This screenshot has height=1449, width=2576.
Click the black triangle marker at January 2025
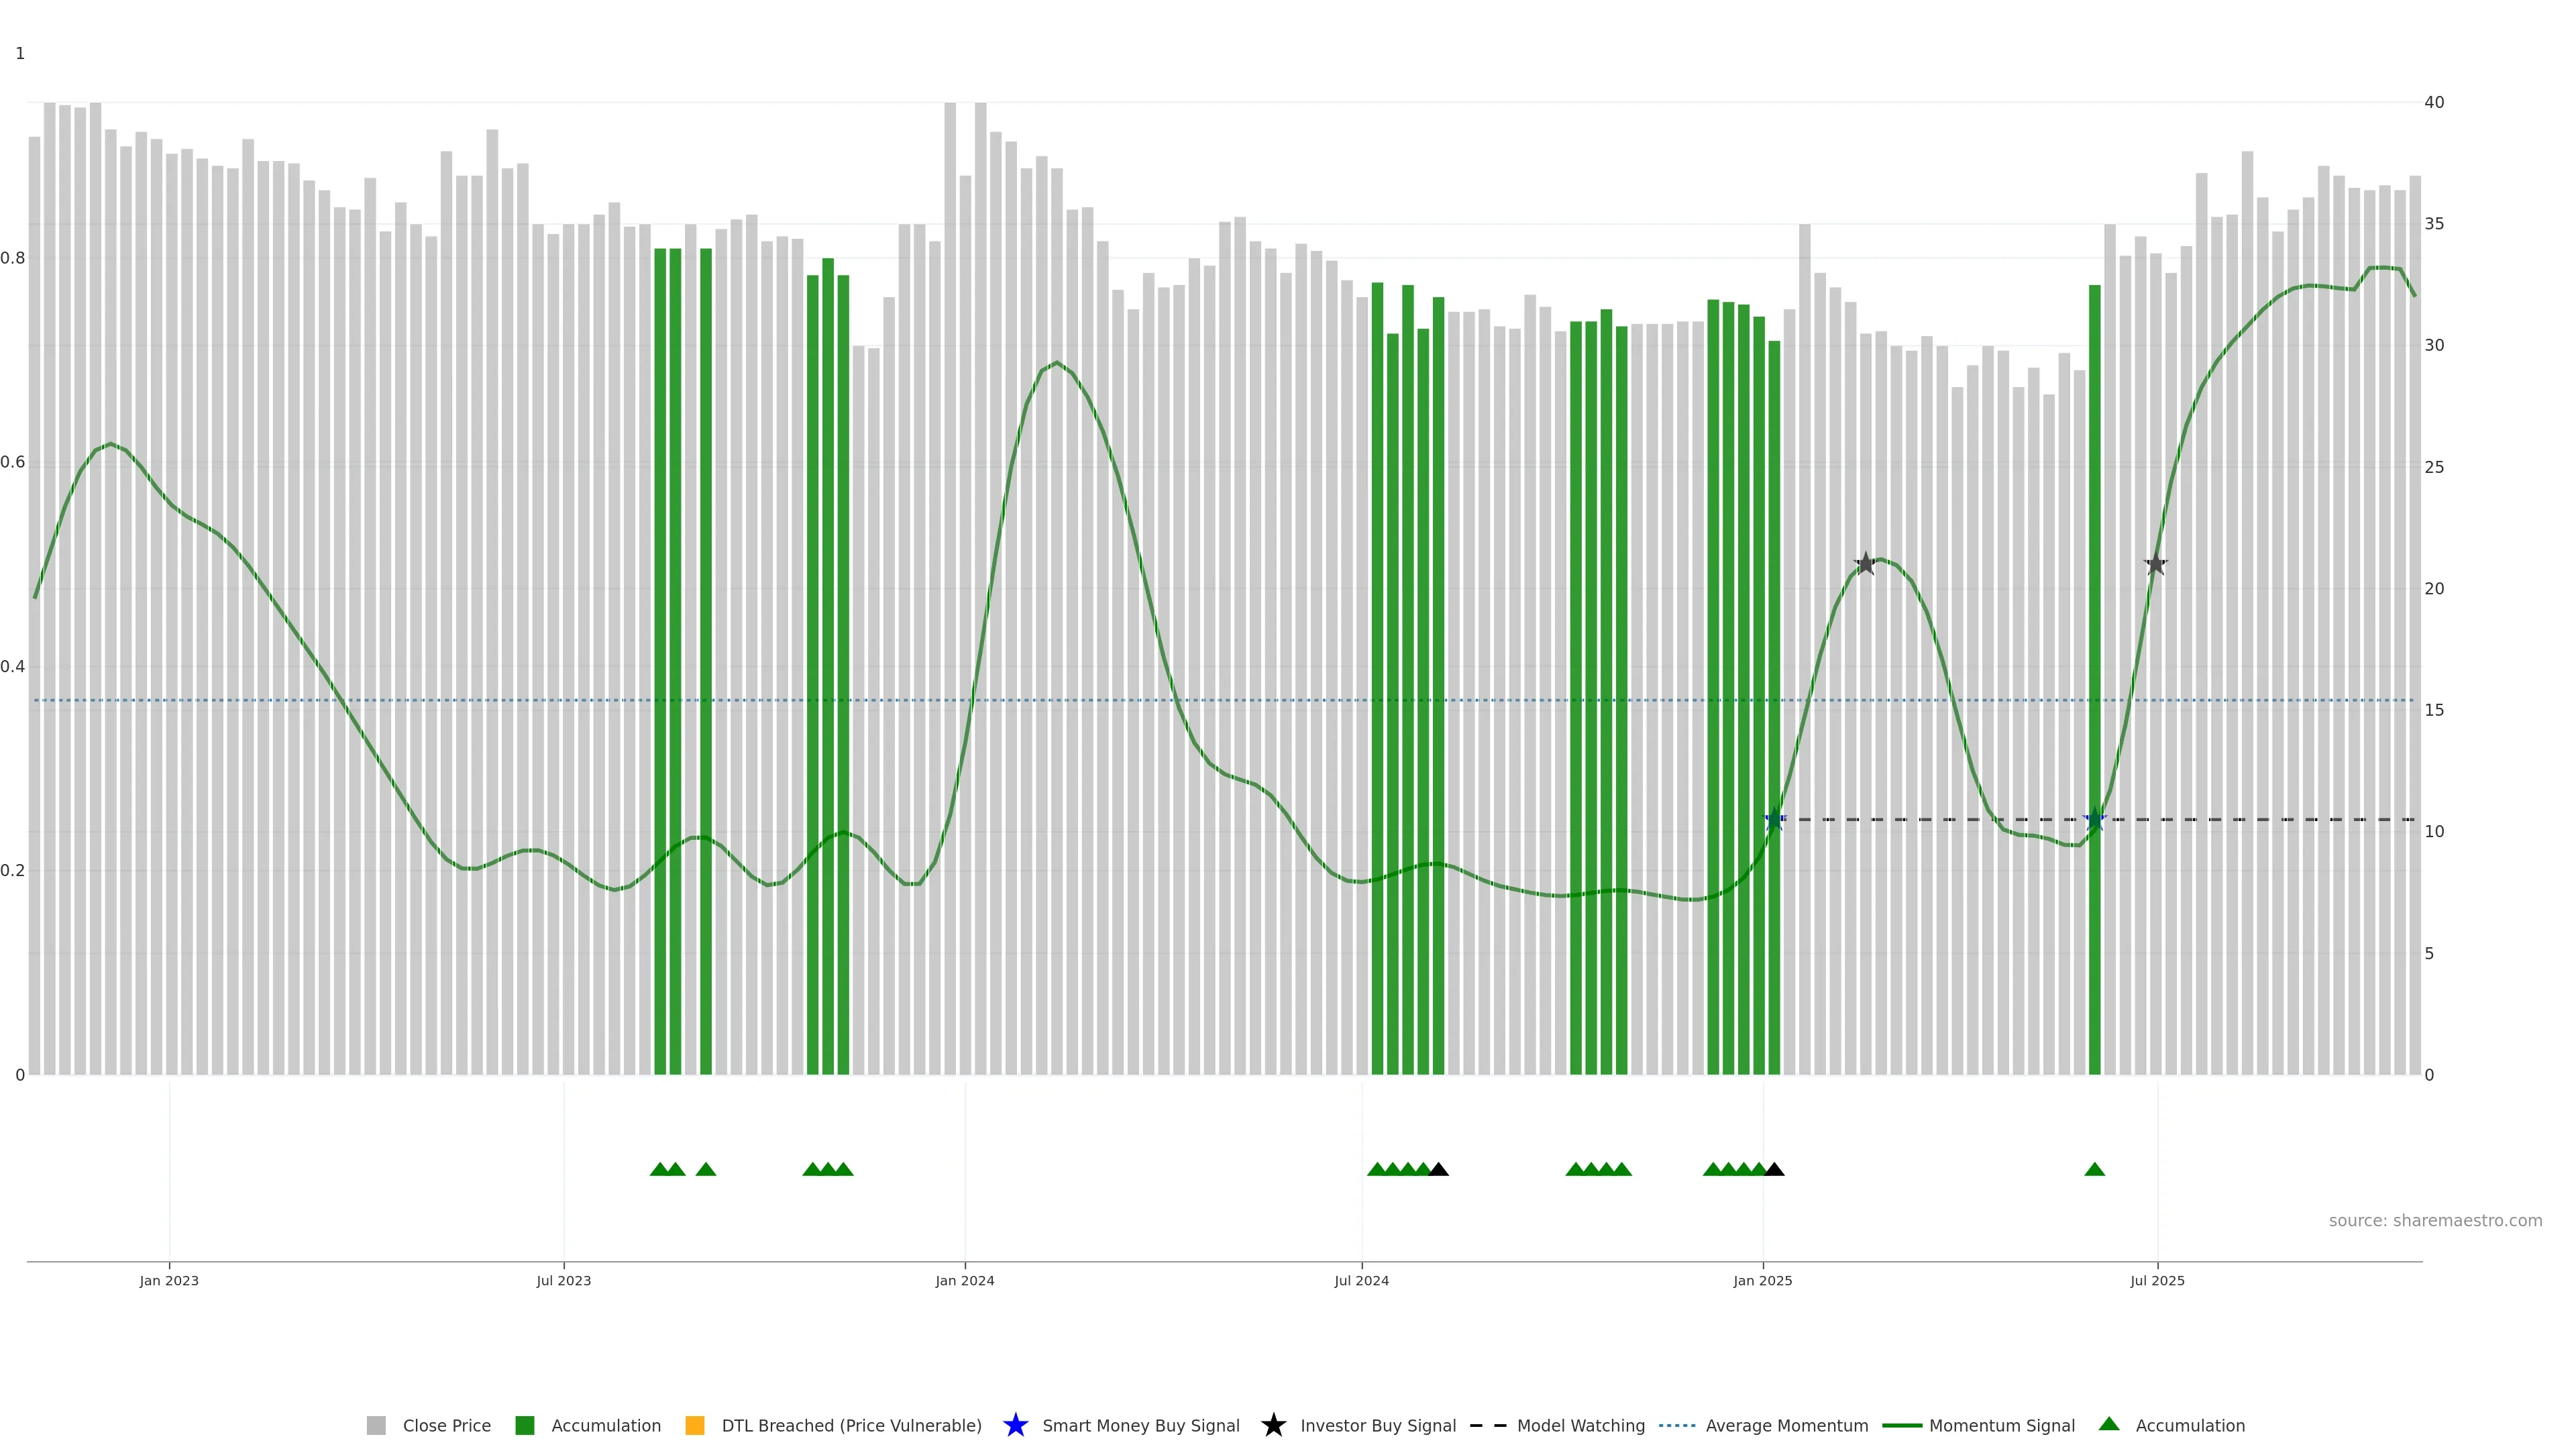[x=1775, y=1169]
